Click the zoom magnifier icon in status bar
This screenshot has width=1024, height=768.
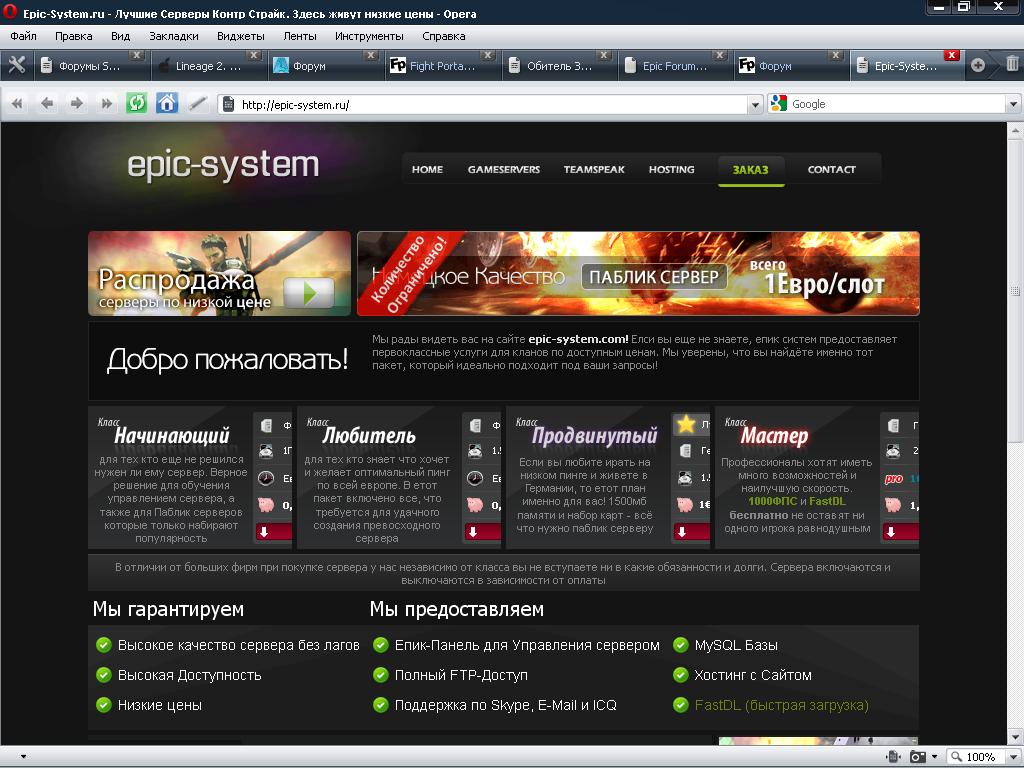(957, 756)
